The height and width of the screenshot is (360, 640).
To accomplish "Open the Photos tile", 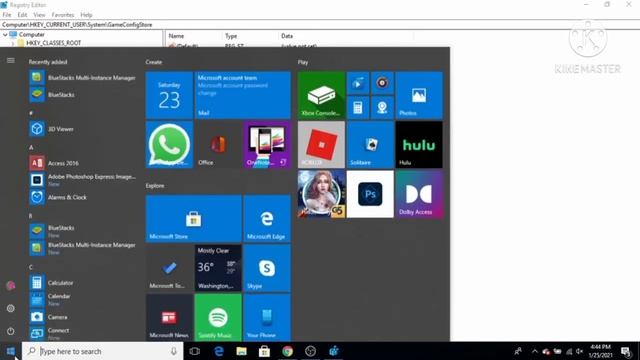I will click(x=419, y=95).
